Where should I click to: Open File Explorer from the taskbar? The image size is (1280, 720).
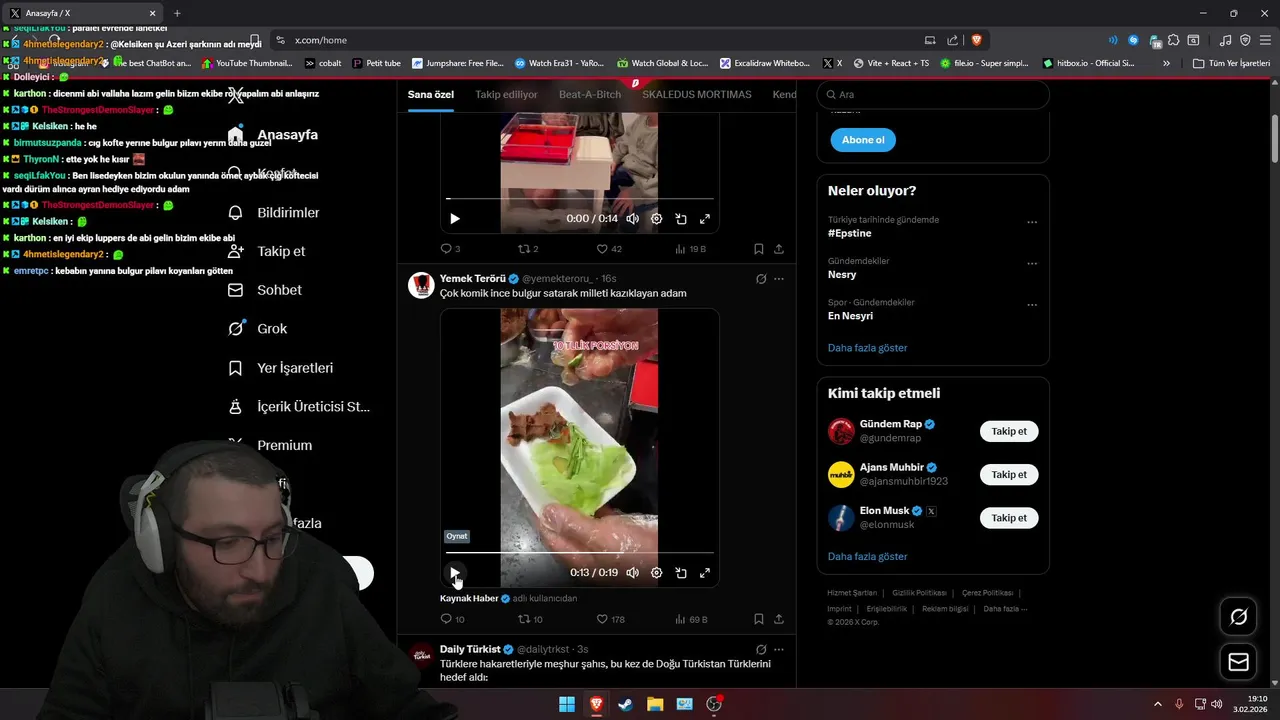(655, 704)
